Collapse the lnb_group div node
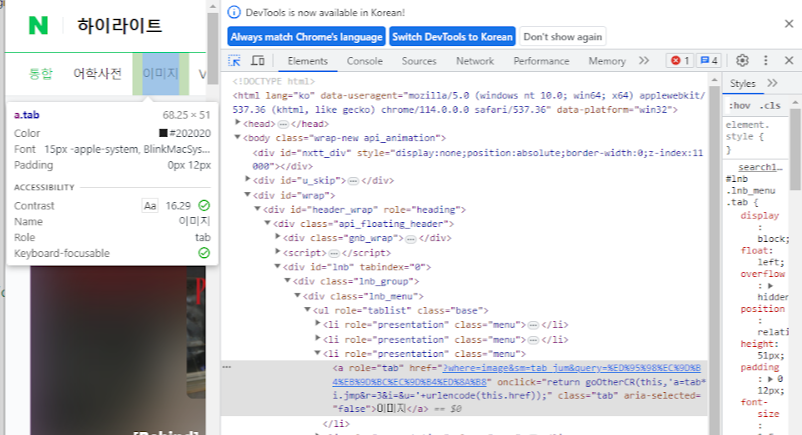This screenshot has height=435, width=802. 287,280
